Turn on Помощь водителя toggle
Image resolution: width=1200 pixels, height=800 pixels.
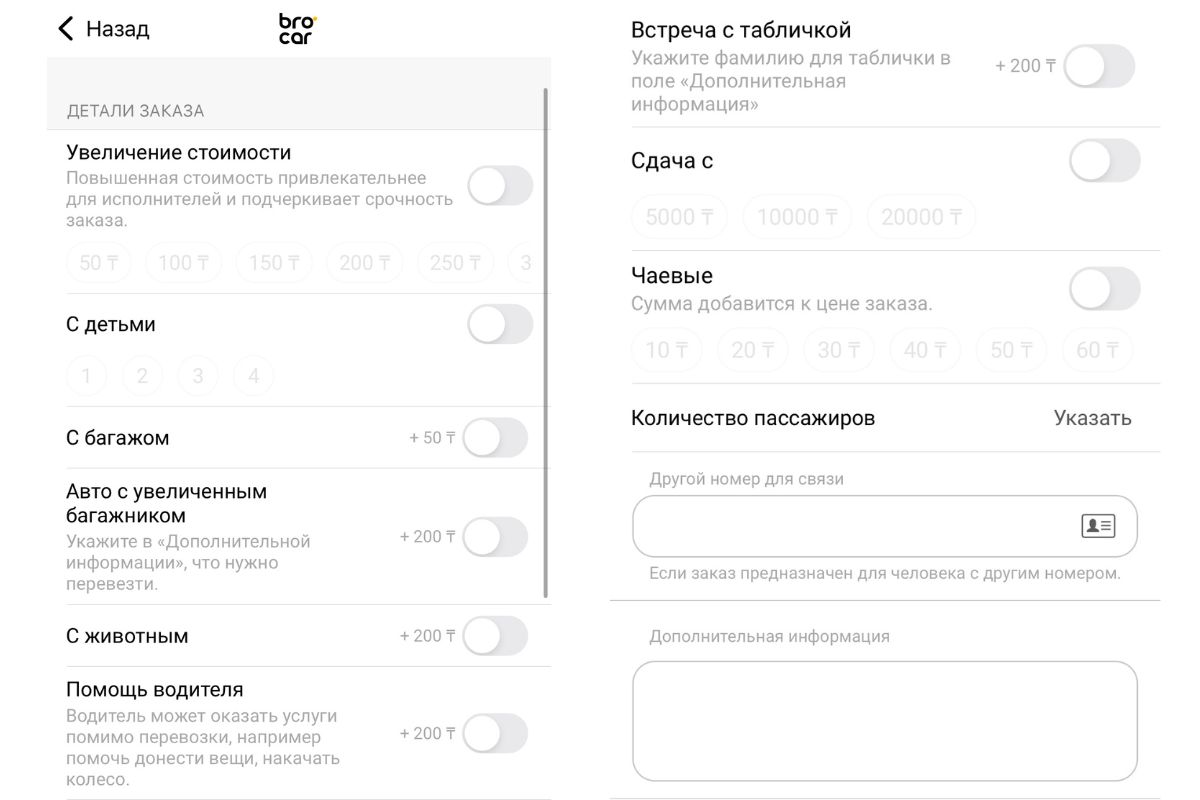pos(495,733)
